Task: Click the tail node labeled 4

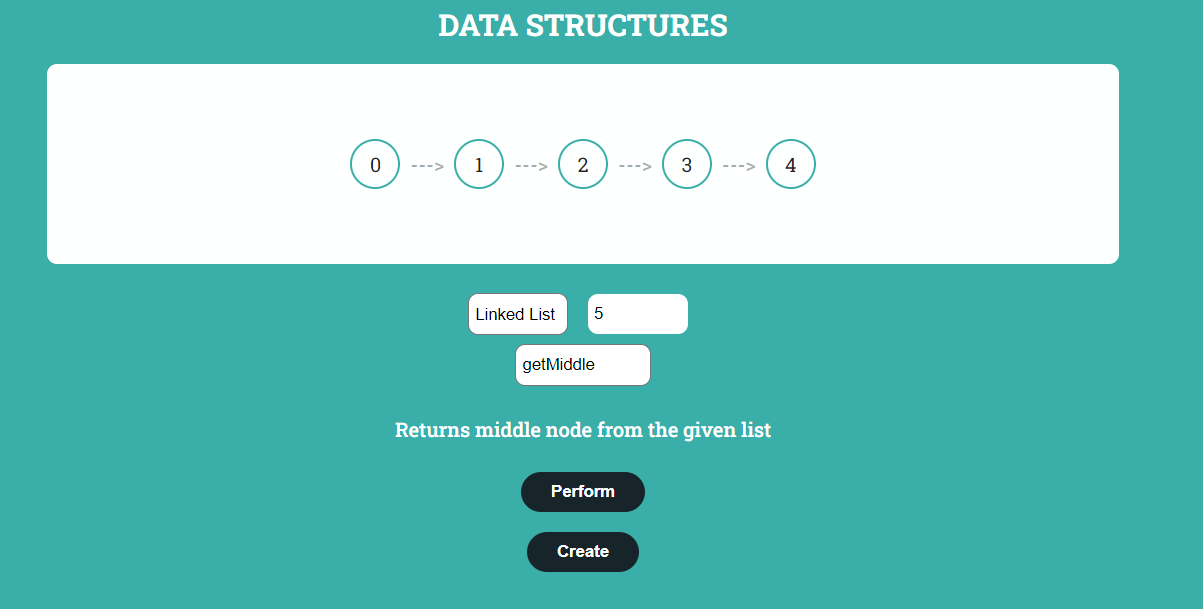Action: point(791,164)
